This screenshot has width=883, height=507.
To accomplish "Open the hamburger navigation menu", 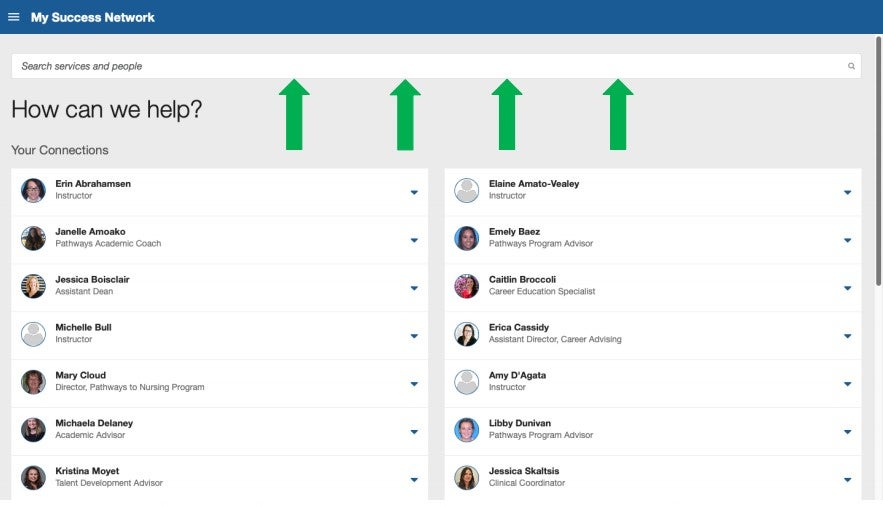I will tap(14, 17).
